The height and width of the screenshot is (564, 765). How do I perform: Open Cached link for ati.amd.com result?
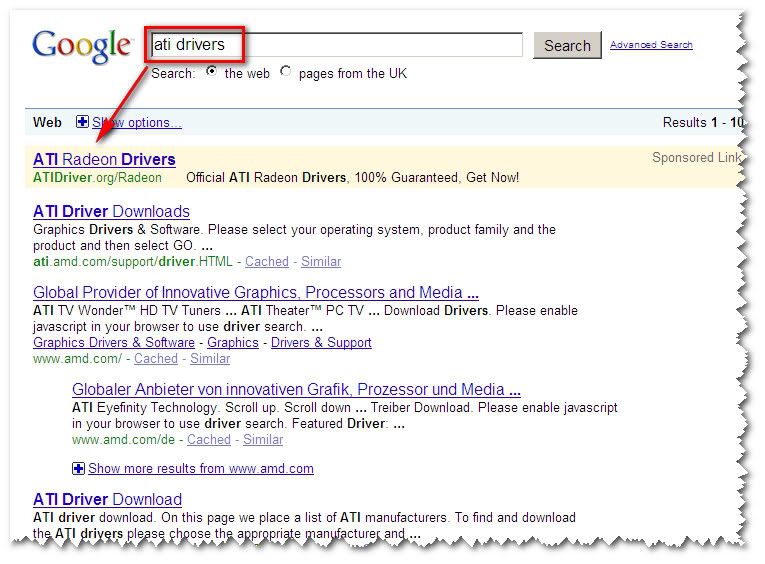[x=267, y=262]
